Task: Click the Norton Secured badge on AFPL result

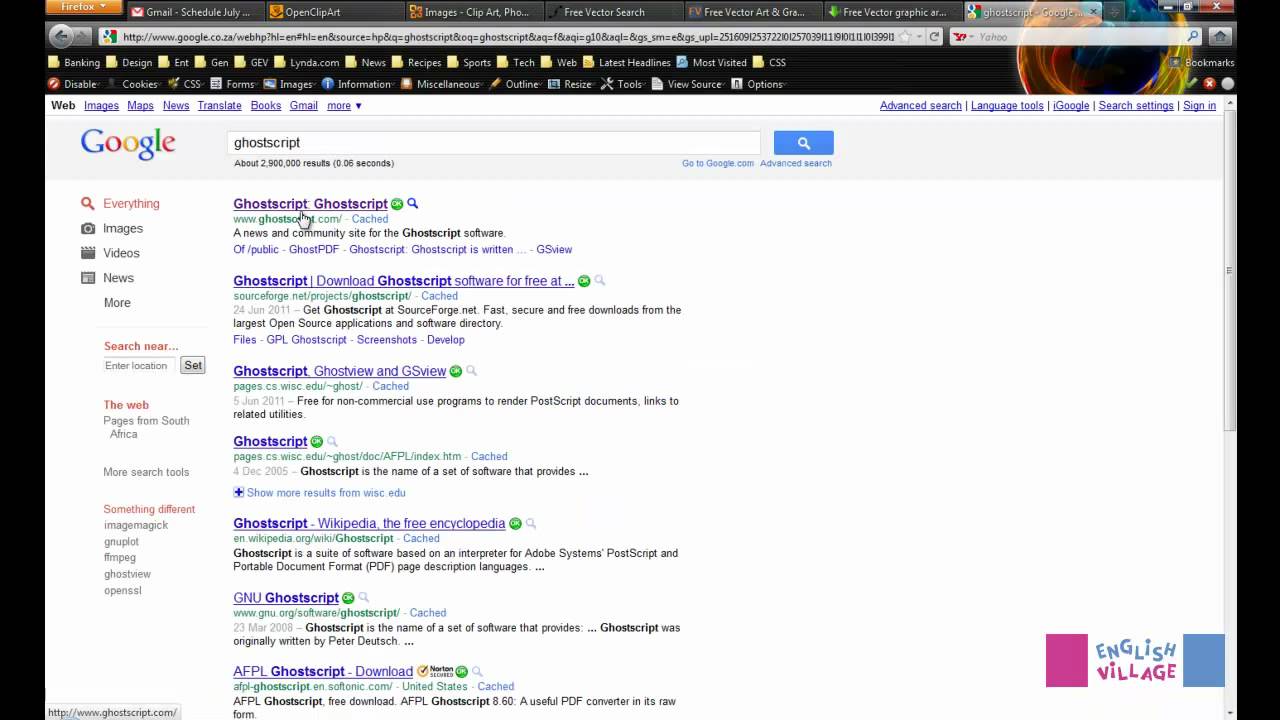Action: 435,671
